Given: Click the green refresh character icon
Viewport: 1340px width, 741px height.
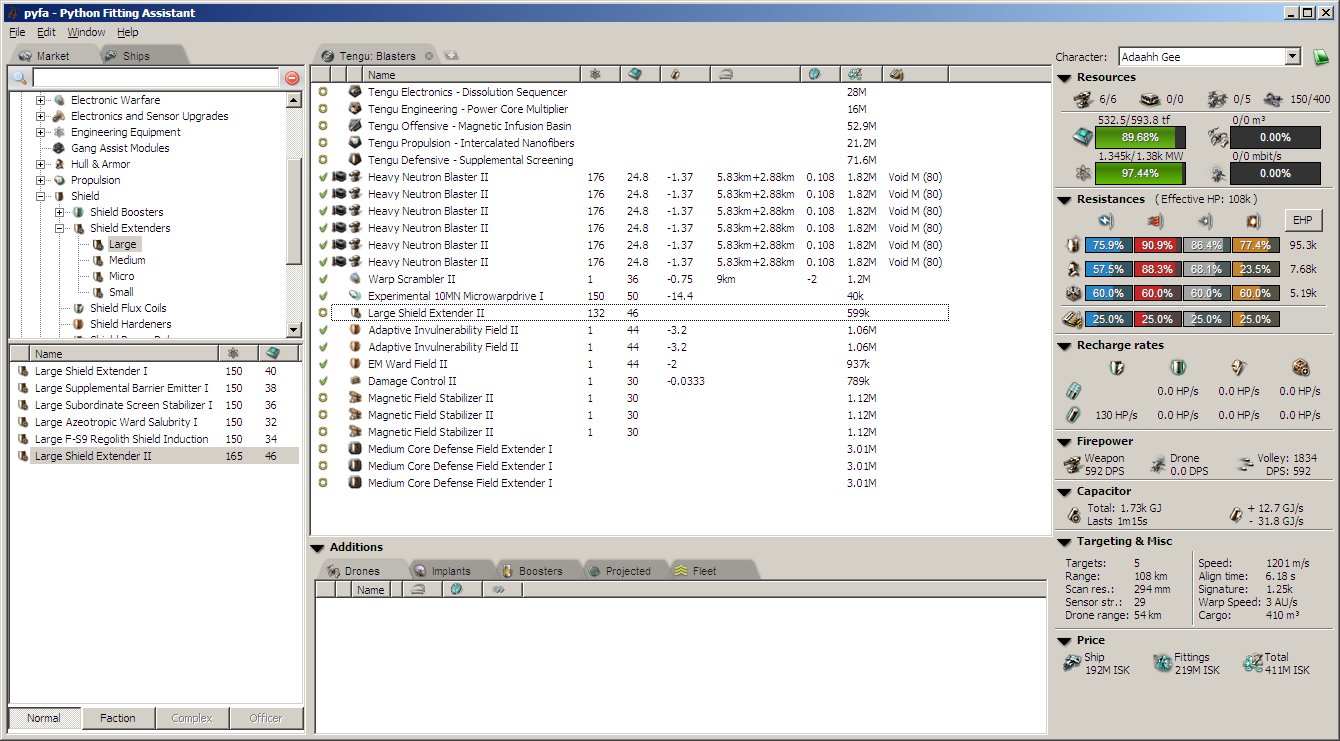Looking at the screenshot, I should tap(1321, 57).
